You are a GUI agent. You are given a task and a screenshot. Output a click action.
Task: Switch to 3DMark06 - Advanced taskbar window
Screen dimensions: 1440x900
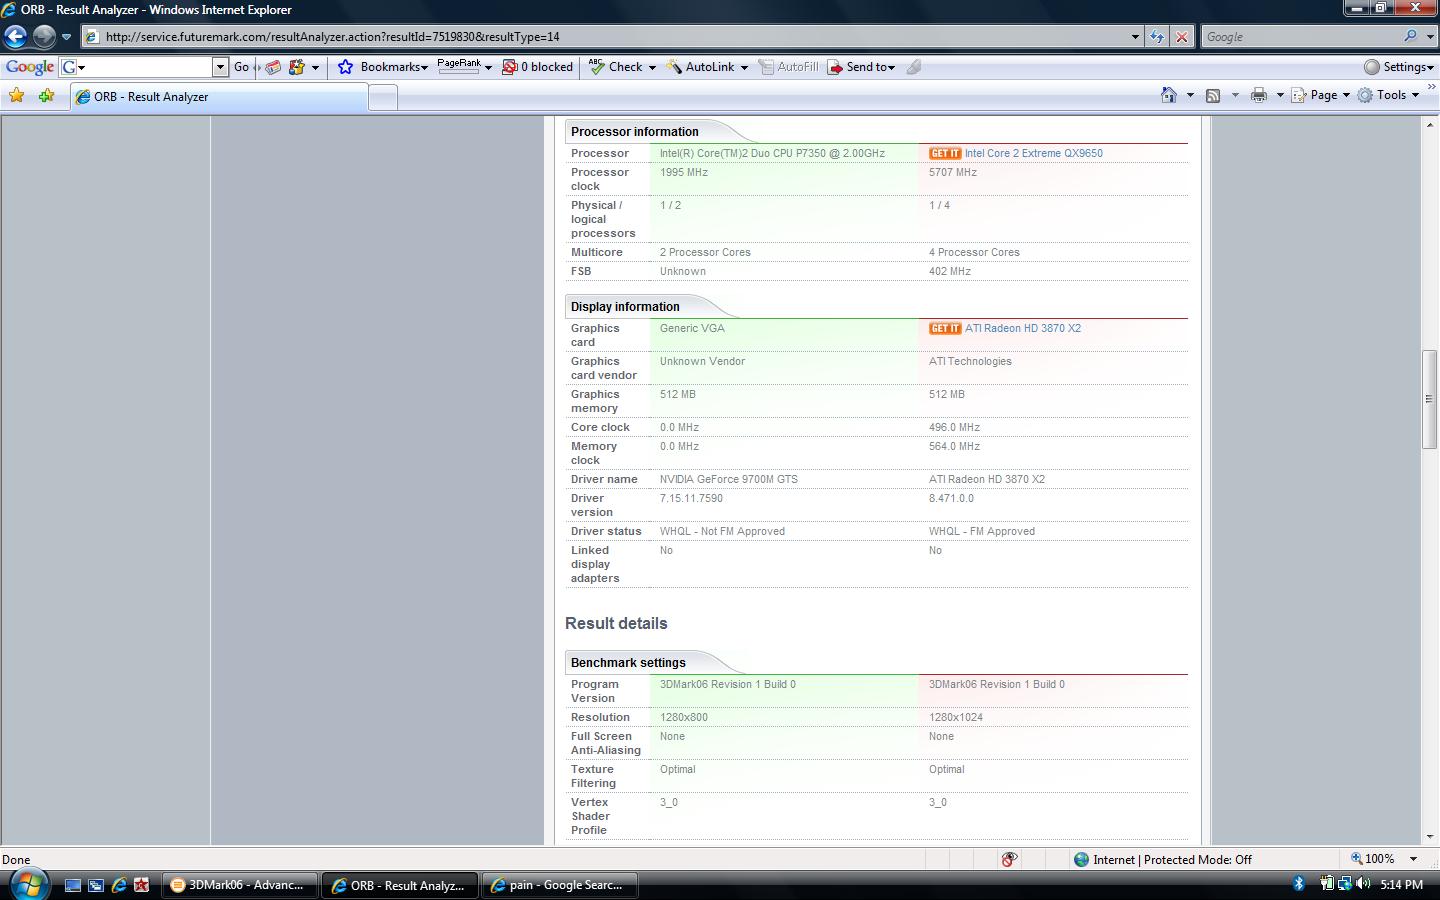pyautogui.click(x=239, y=885)
